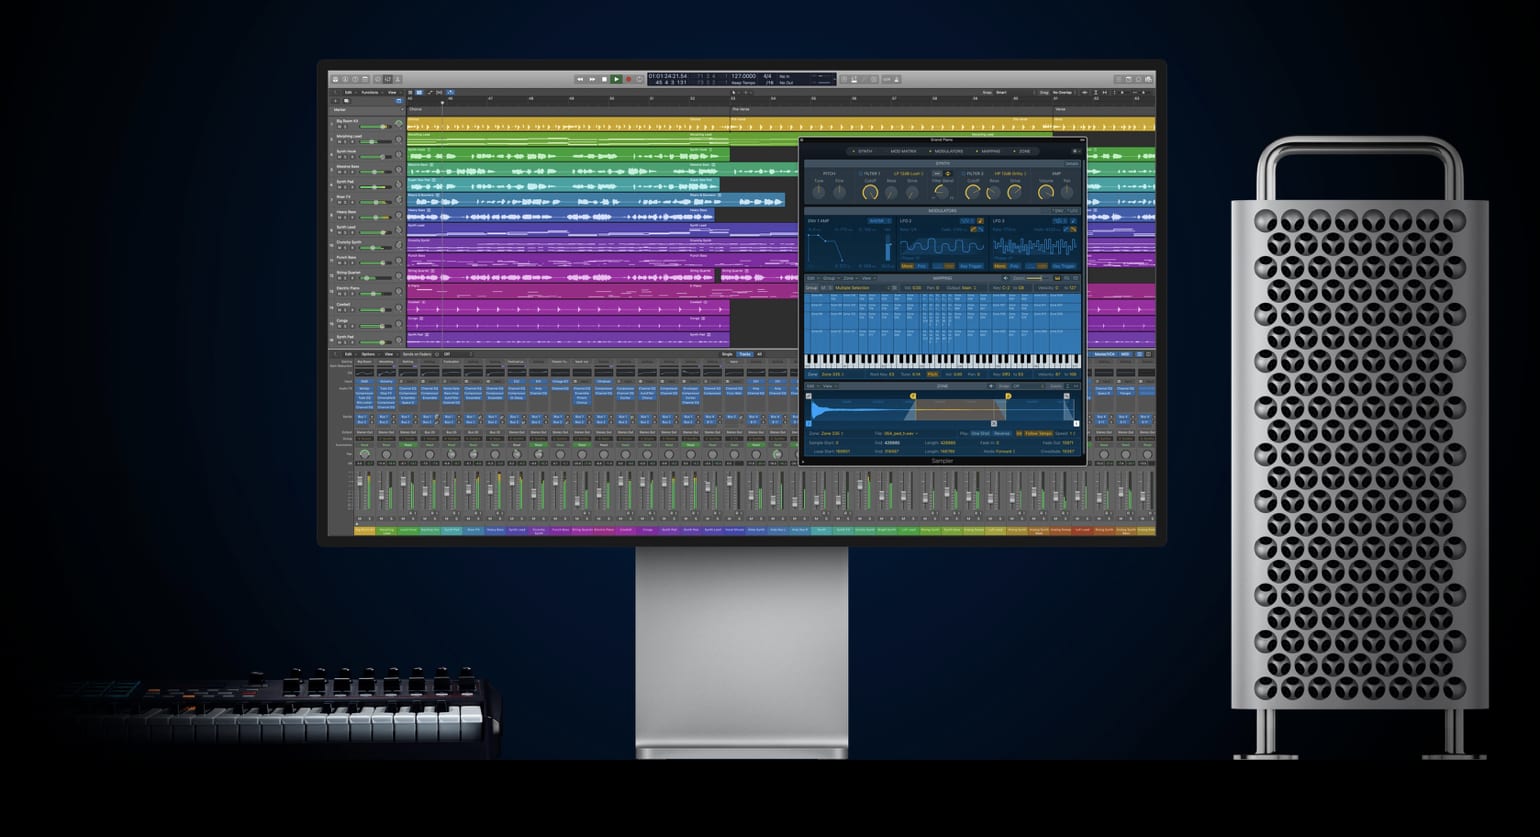The image size is (1540, 837).
Task: Click the red Record button
Action: 628,79
